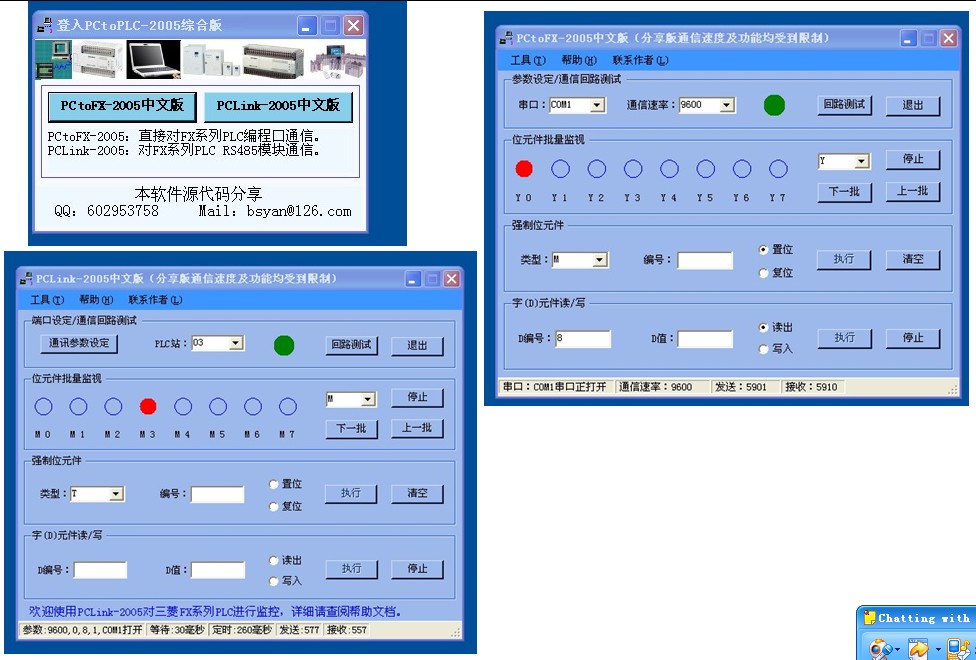This screenshot has width=976, height=660.
Task: Click 通讯参数设定 button in PCLink
Action: point(79,343)
